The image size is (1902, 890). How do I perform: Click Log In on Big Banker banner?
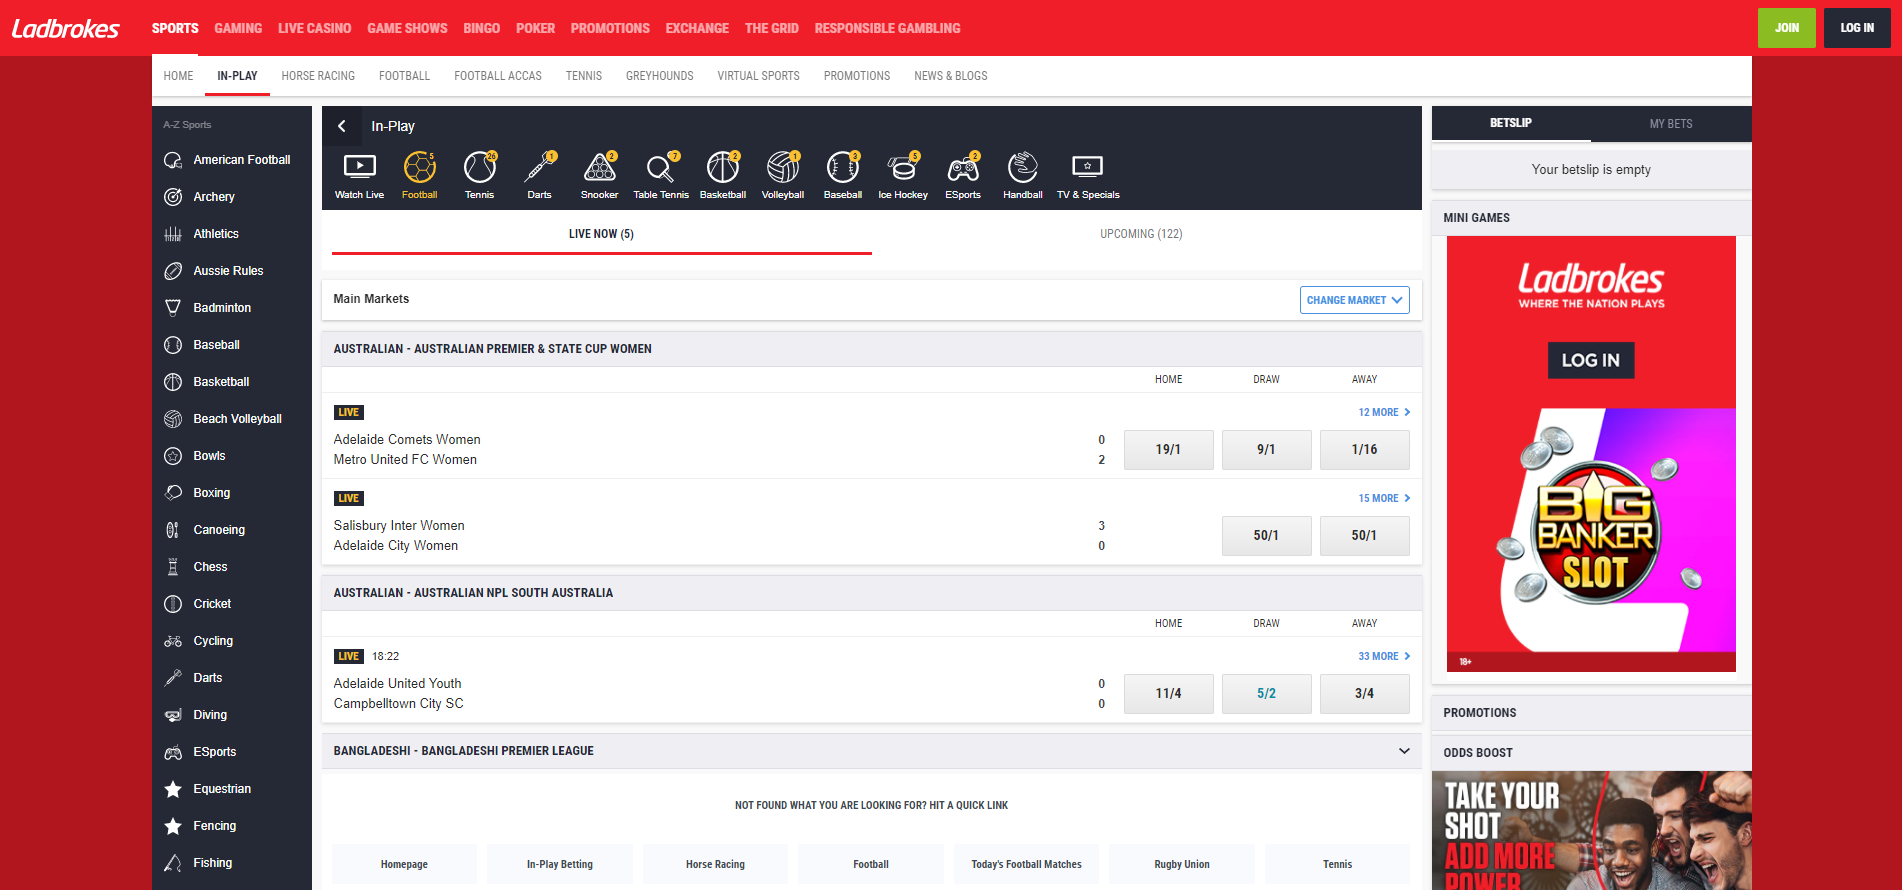click(1591, 360)
